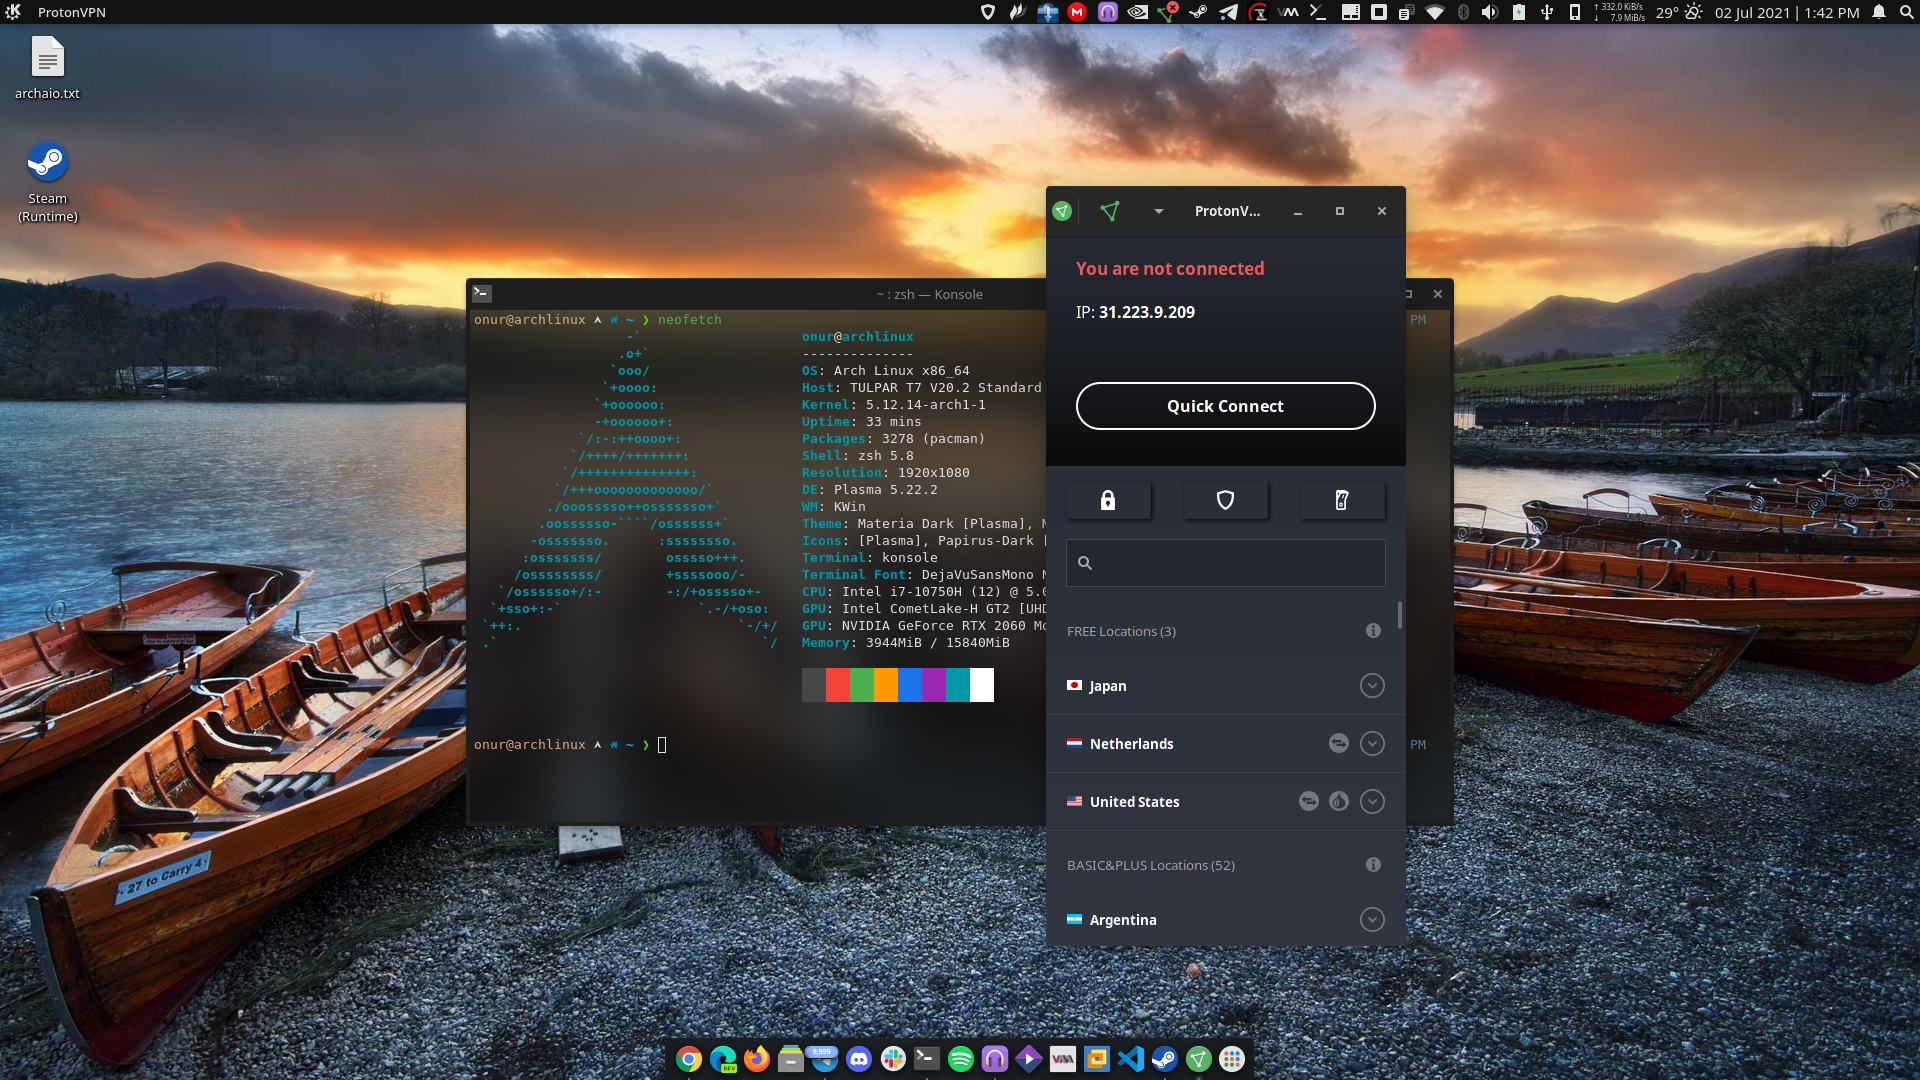
Task: Expand Japan server list
Action: click(1372, 686)
